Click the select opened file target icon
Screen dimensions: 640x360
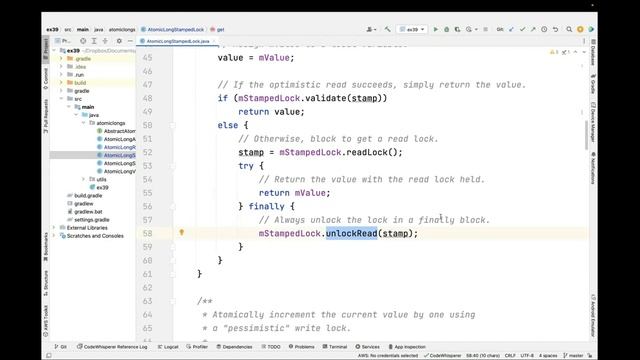coord(83,41)
